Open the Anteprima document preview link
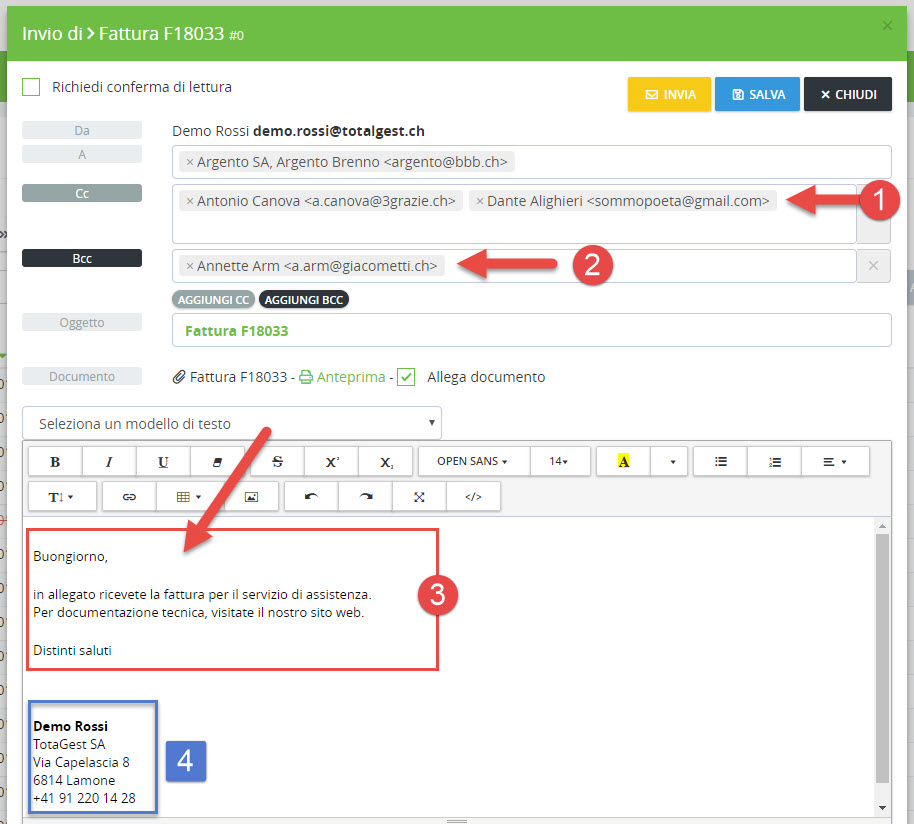The image size is (914, 824). pos(350,377)
